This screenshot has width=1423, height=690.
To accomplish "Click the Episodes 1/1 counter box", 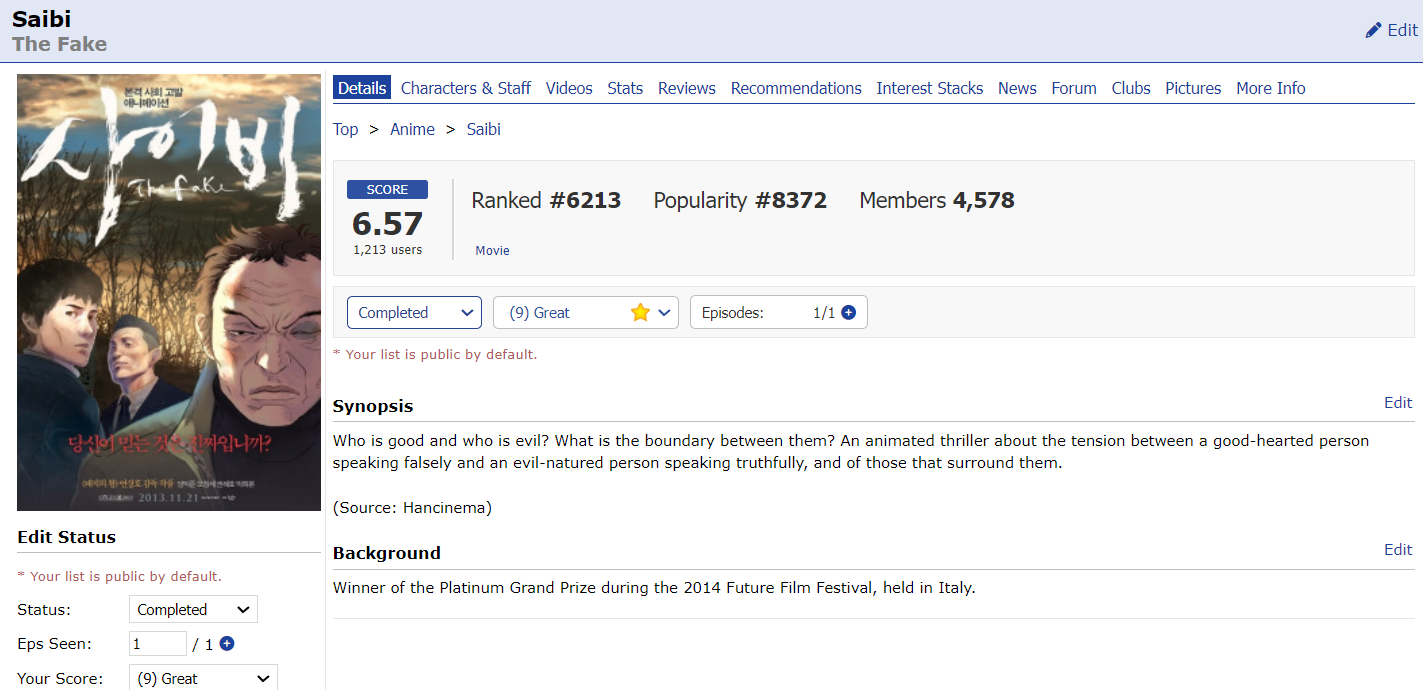I will [x=779, y=313].
